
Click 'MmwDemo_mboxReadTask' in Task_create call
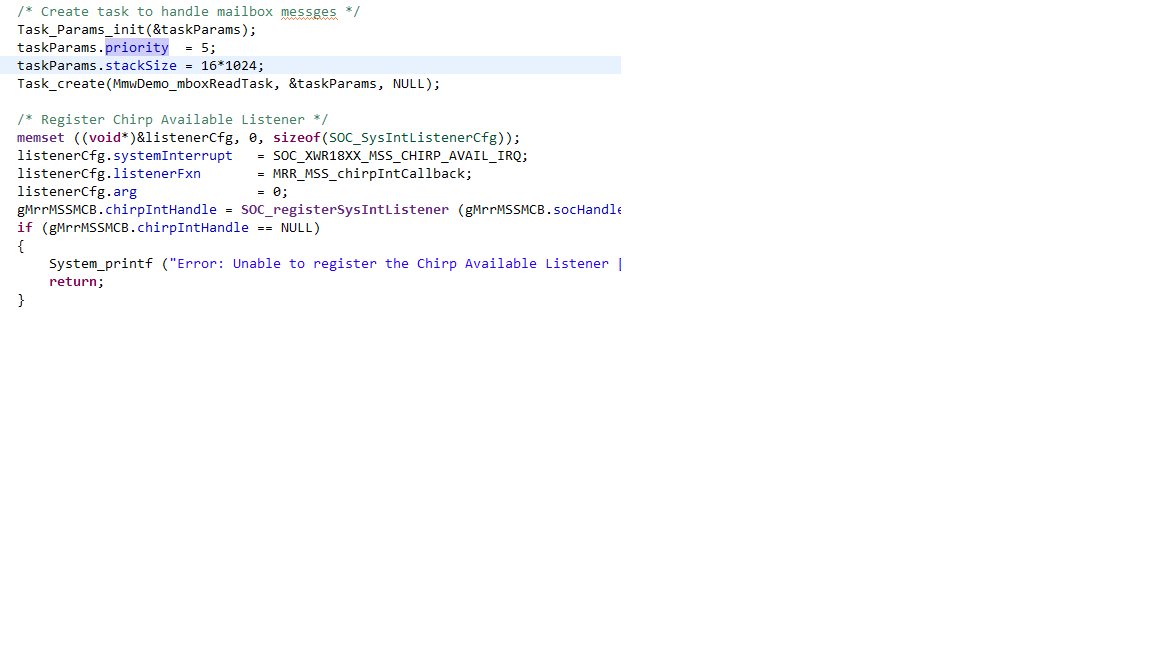point(193,84)
